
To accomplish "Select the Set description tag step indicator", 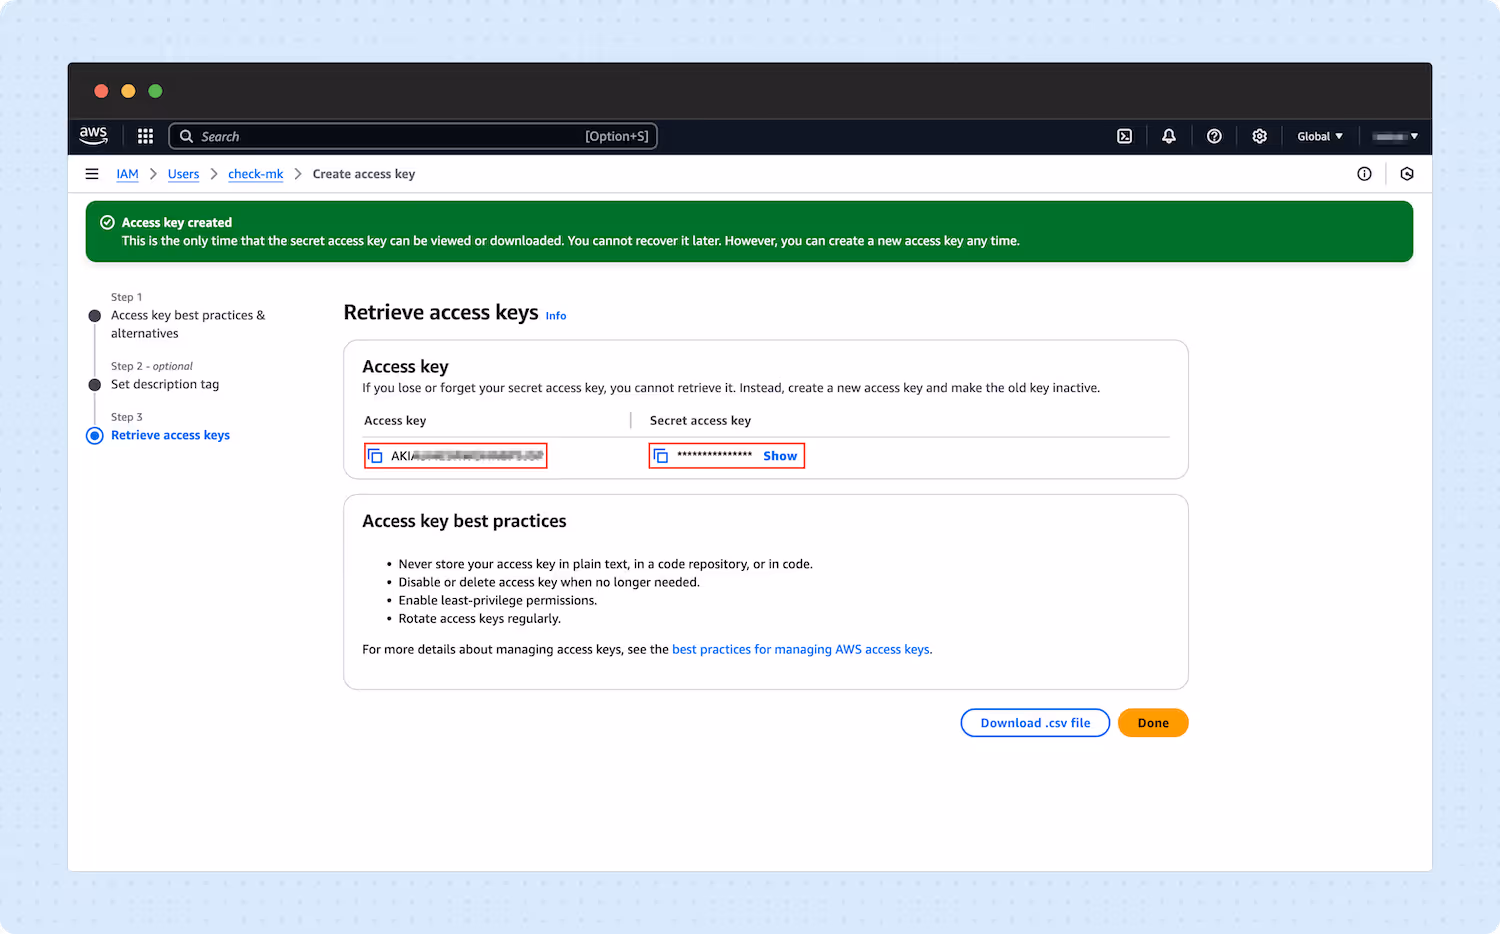I will pyautogui.click(x=95, y=384).
